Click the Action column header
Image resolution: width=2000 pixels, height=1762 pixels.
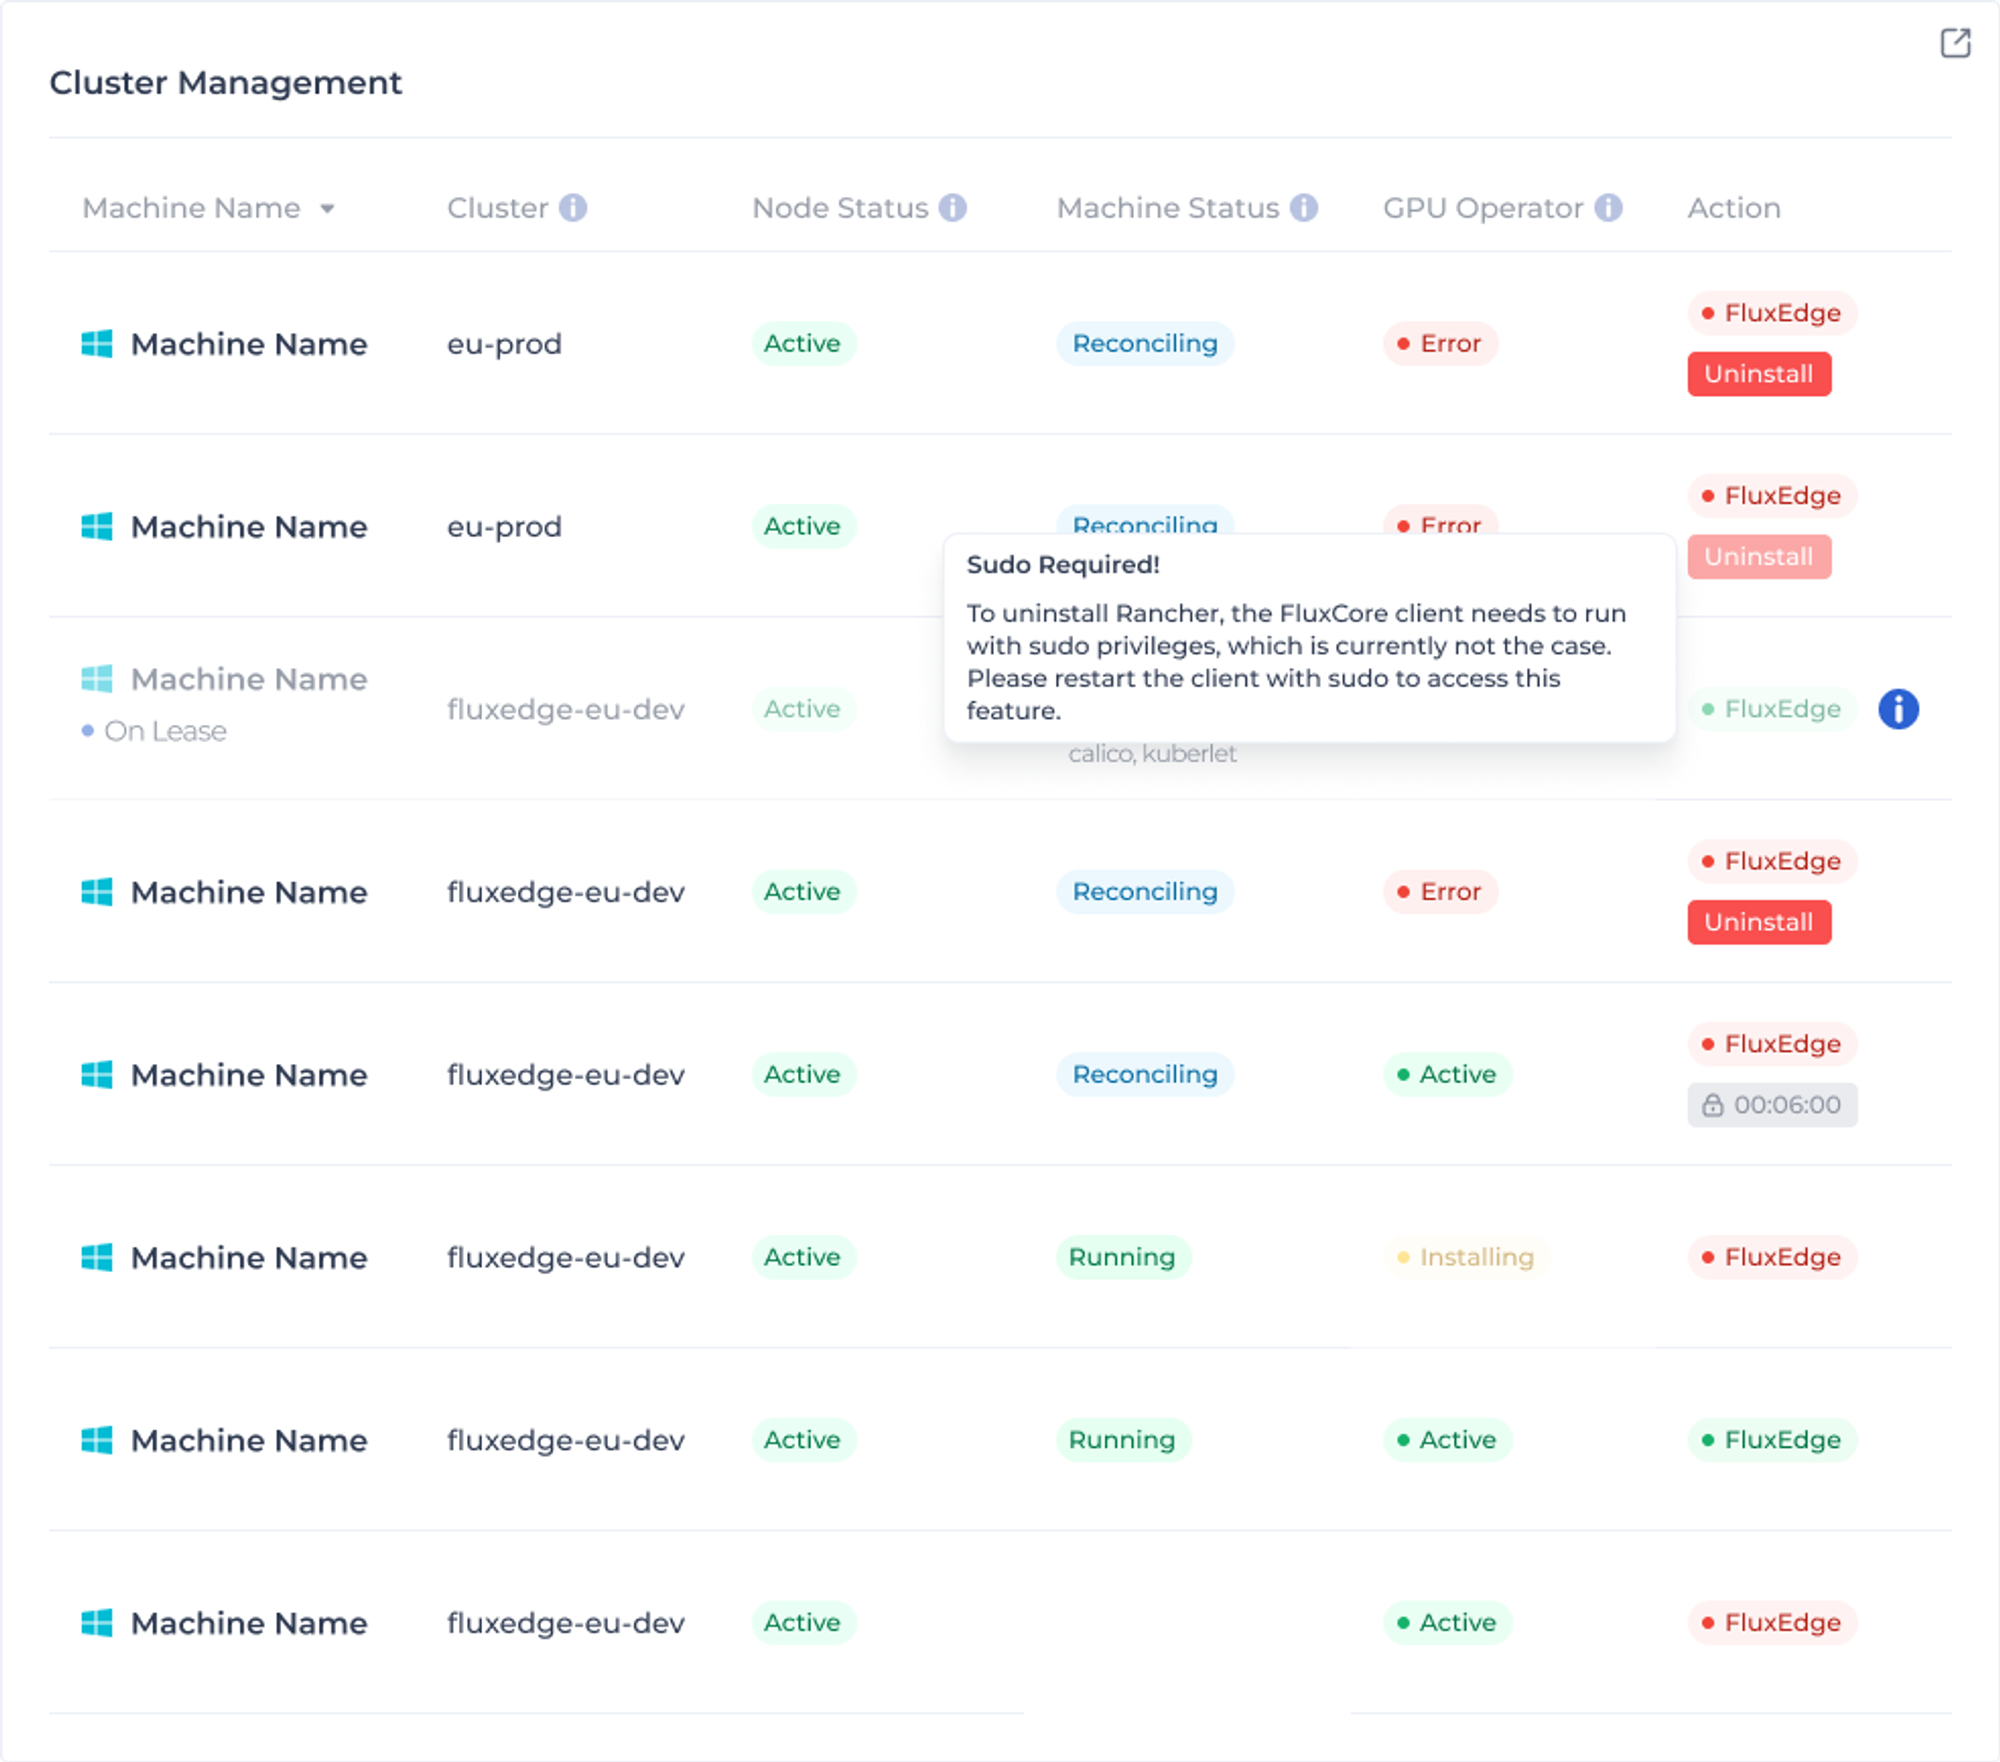[1734, 208]
